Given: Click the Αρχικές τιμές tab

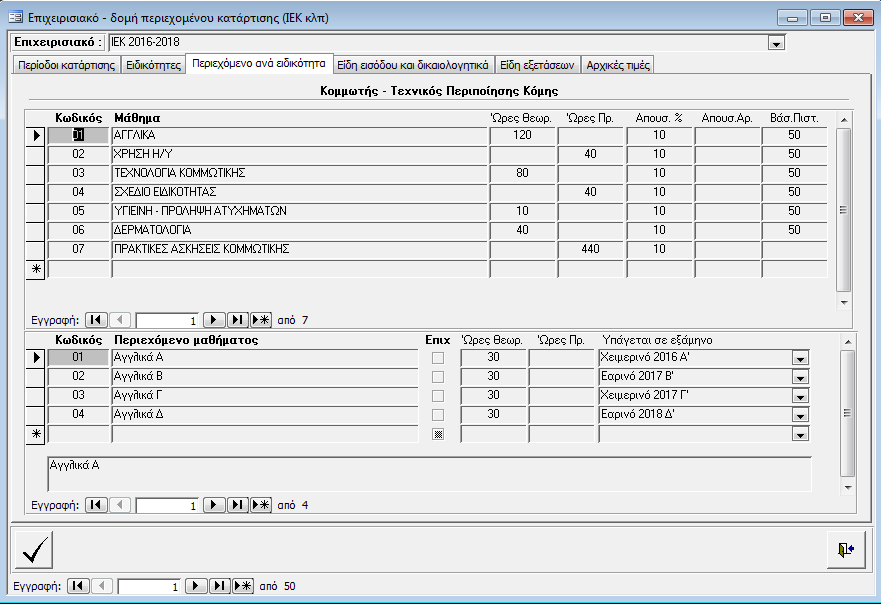Looking at the screenshot, I should (618, 65).
